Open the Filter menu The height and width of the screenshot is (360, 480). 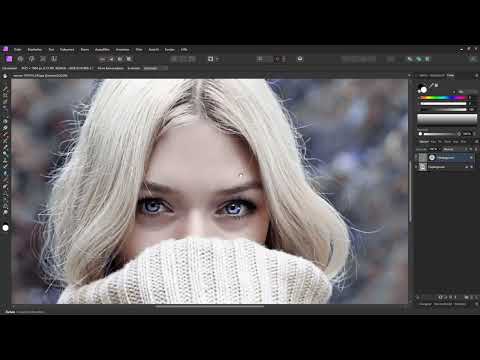click(139, 50)
